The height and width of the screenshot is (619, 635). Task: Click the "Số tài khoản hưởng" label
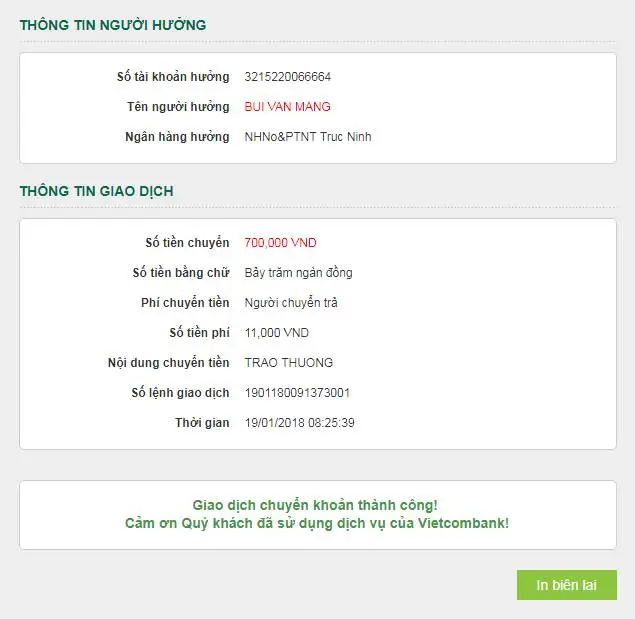click(x=173, y=77)
